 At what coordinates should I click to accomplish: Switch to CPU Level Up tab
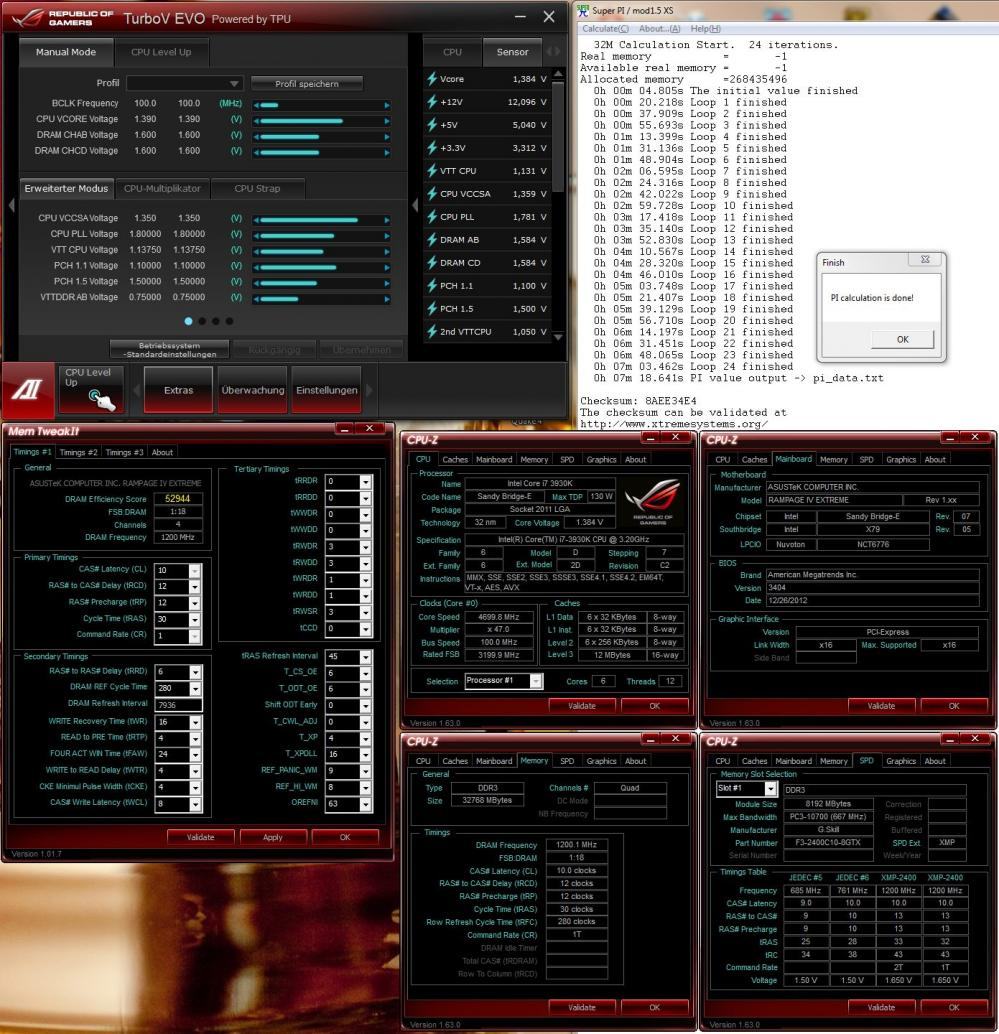pos(161,52)
